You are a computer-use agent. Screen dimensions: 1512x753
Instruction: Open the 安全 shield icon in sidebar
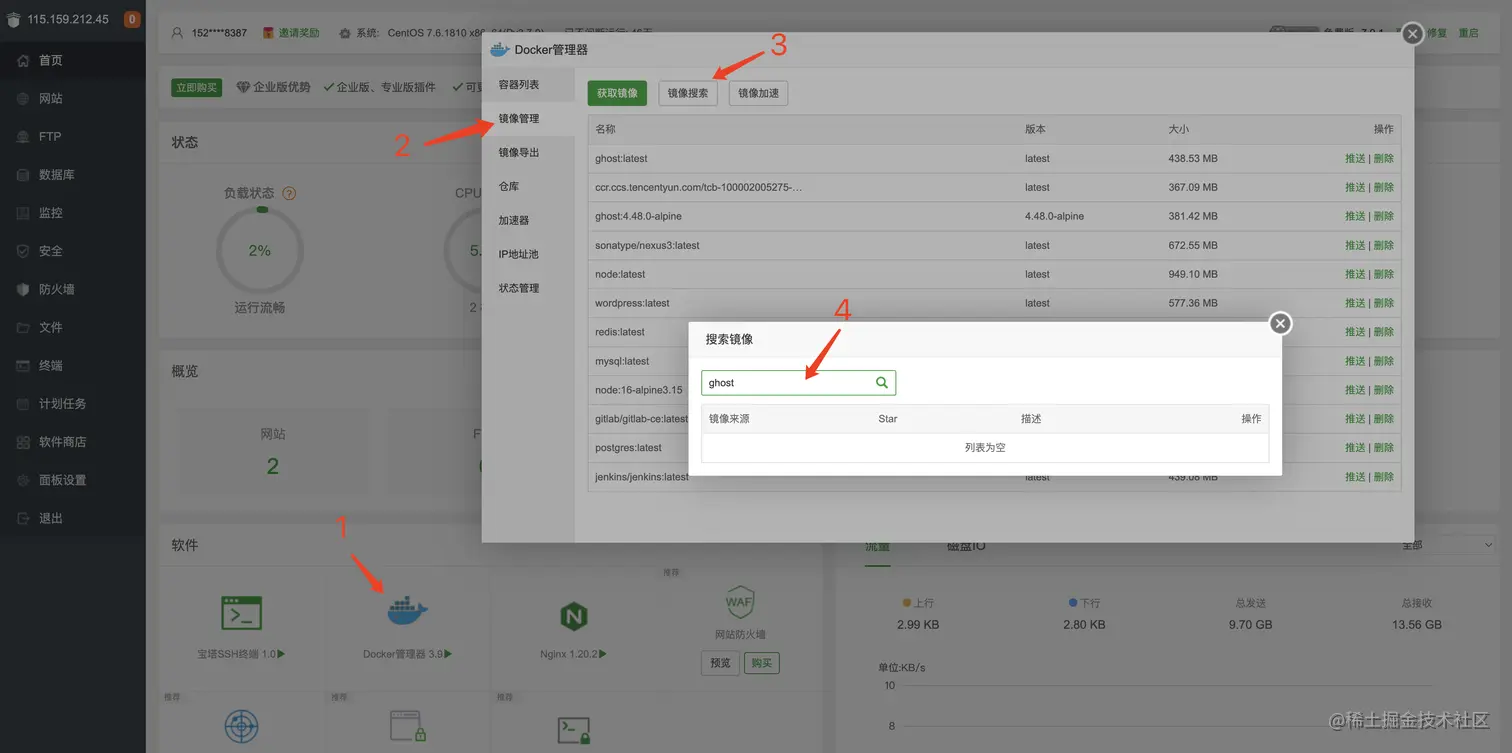coord(22,251)
